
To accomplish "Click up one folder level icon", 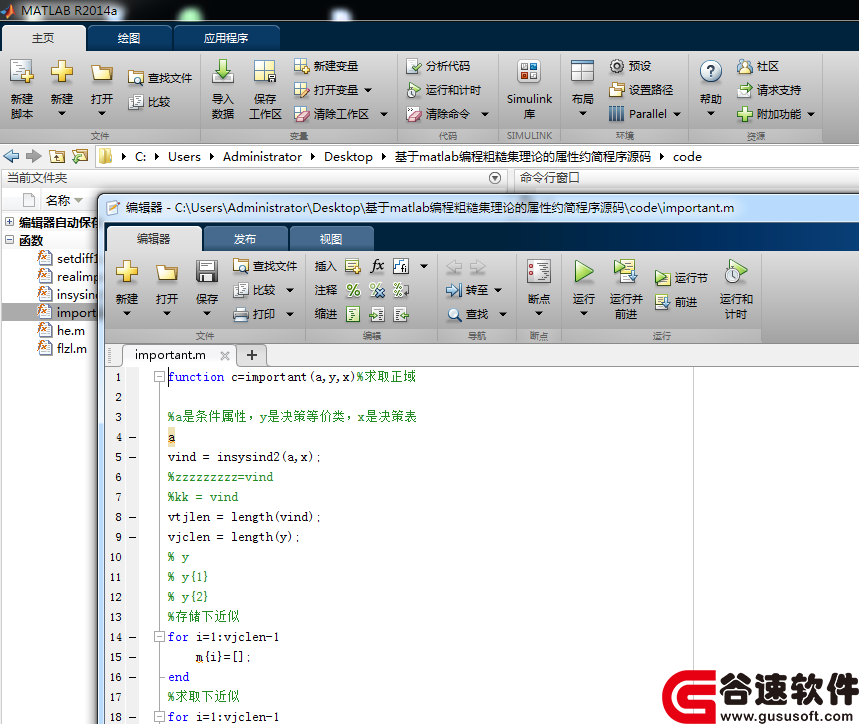I will coord(57,157).
